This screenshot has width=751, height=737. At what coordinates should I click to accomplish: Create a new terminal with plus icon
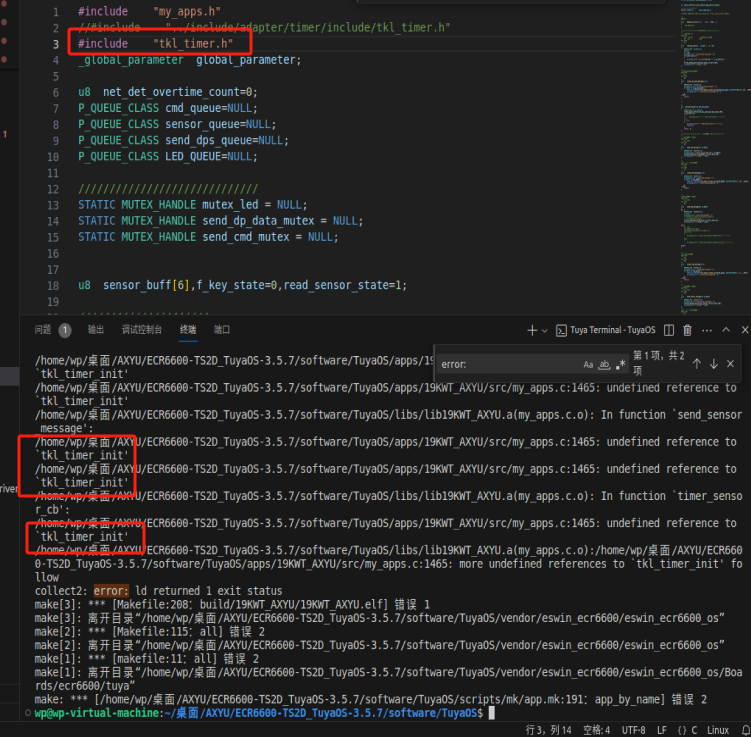click(x=532, y=330)
